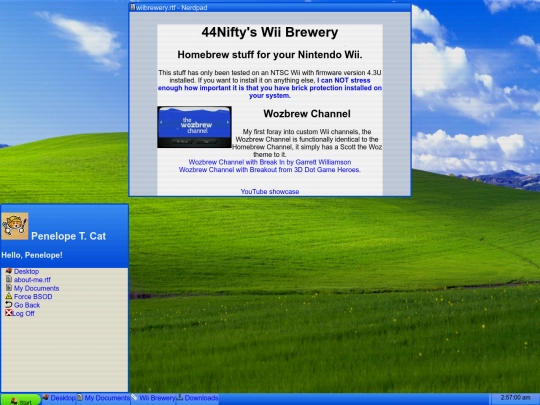The image size is (540, 405).
Task: Click the Hello, Penelope! greeting text
Action: click(32, 255)
